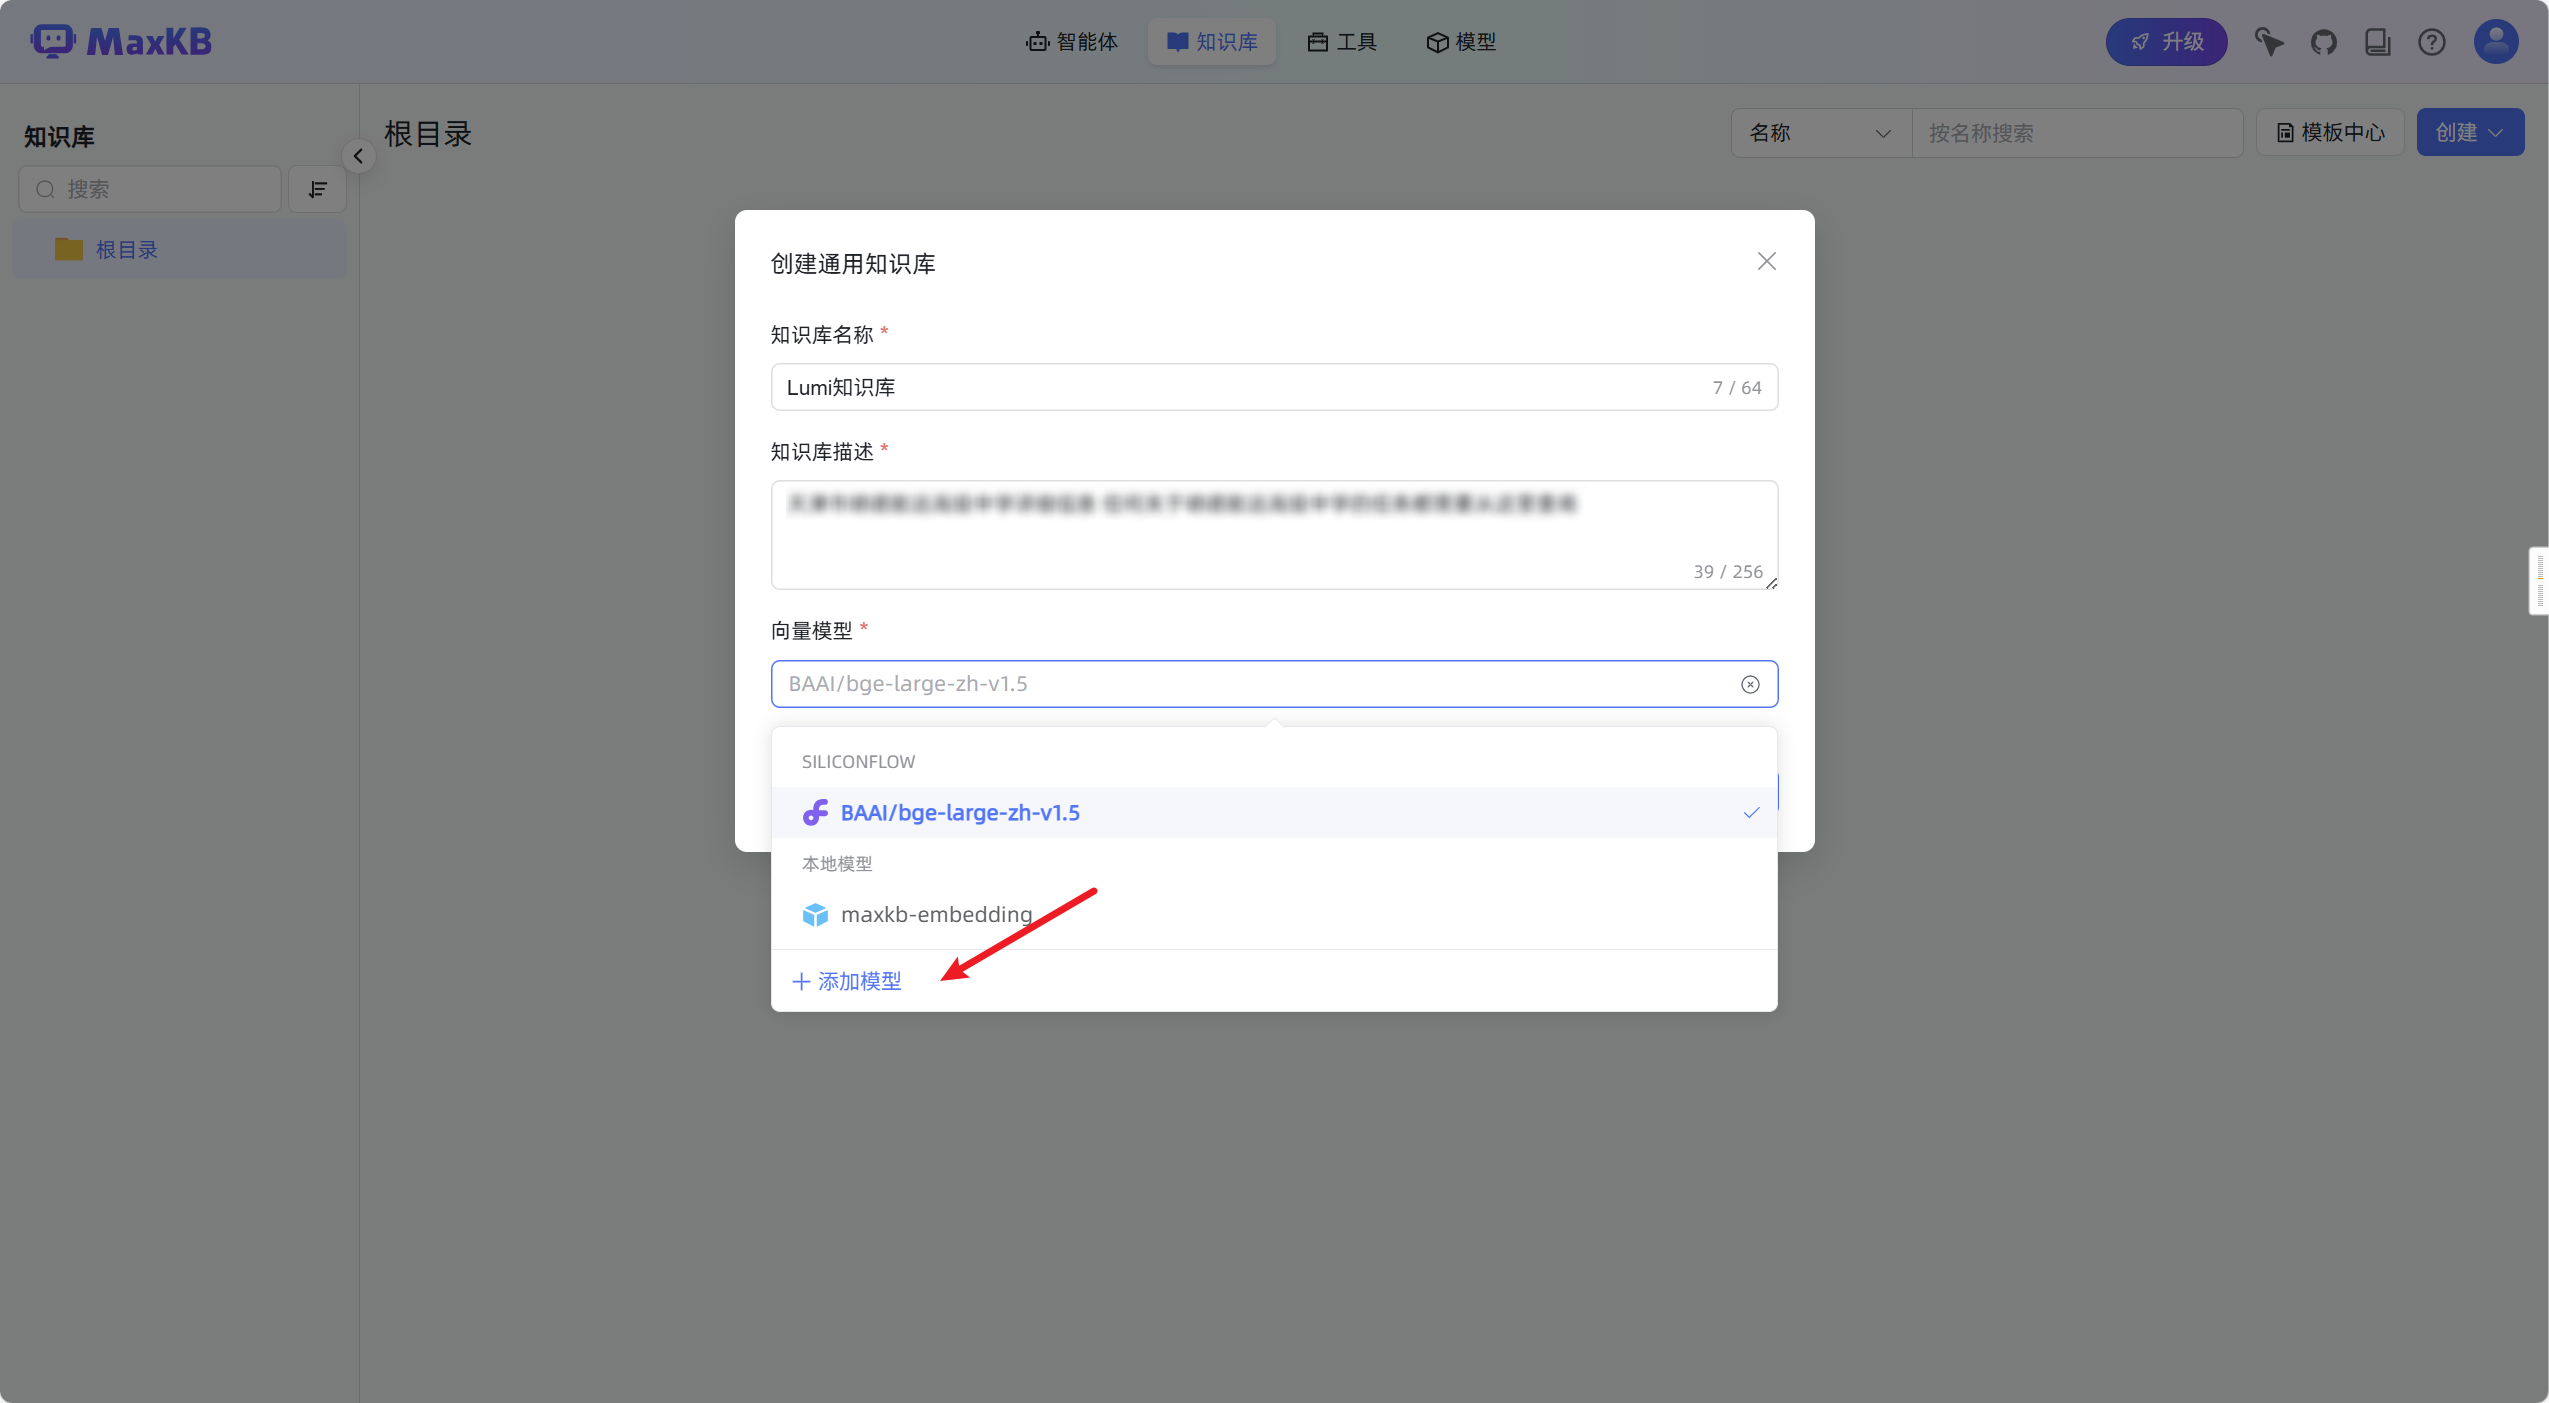Open the 工具 tab

point(1342,42)
